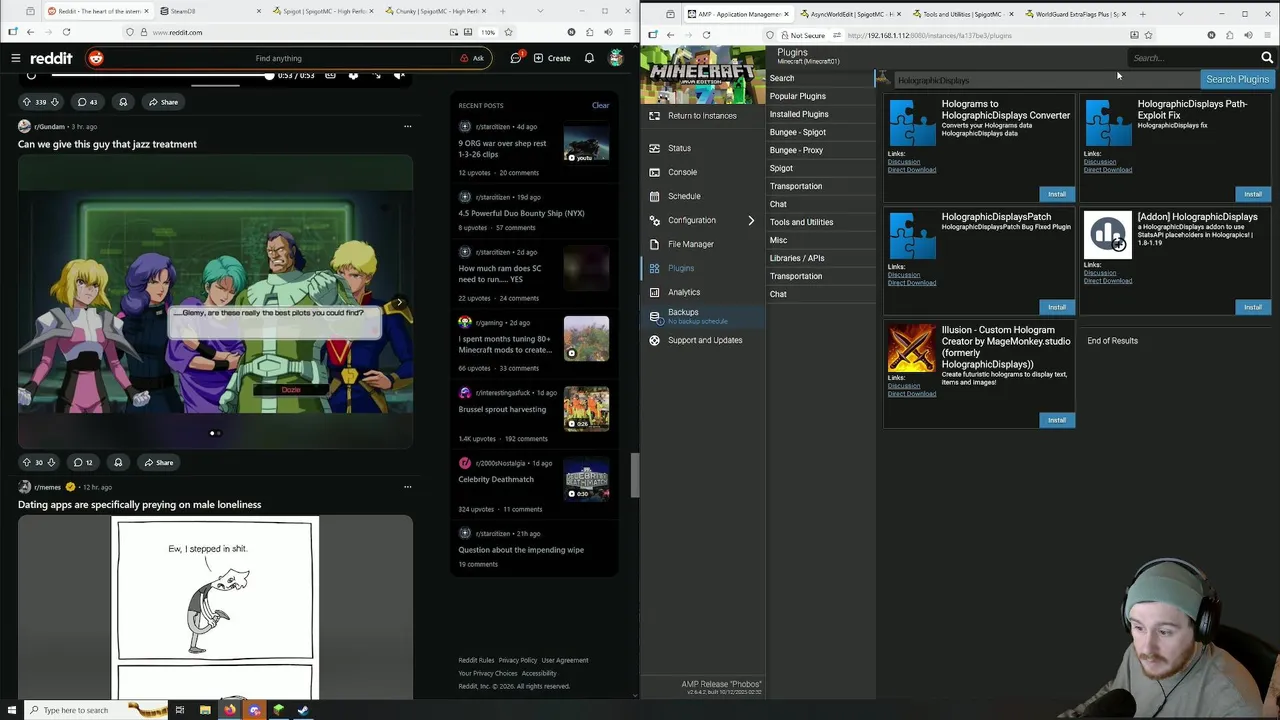This screenshot has width=1280, height=720.
Task: Switch to the AsyncWorldEdit SpigotMC tab
Action: [x=851, y=14]
